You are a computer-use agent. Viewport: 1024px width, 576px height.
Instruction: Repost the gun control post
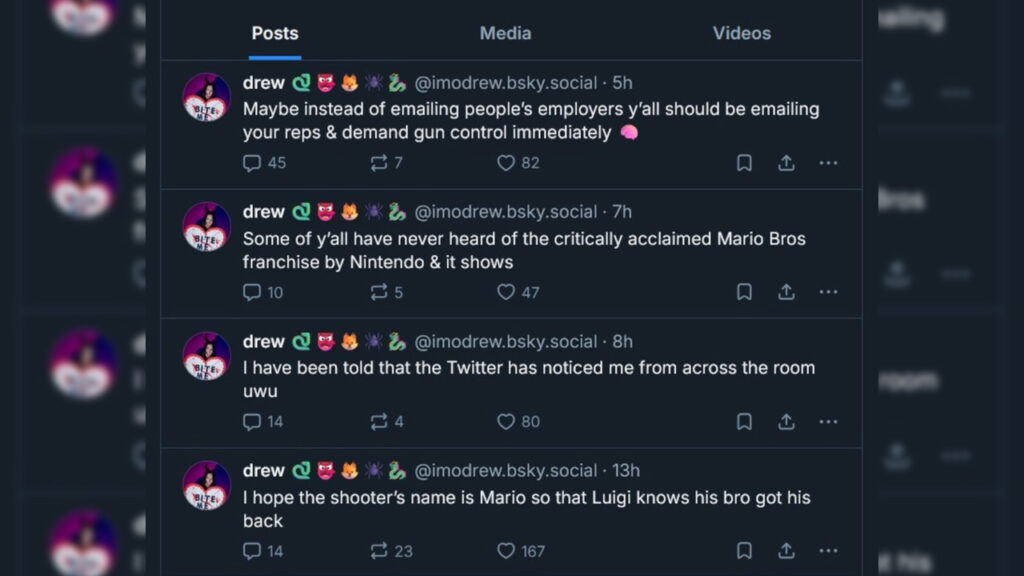(379, 163)
